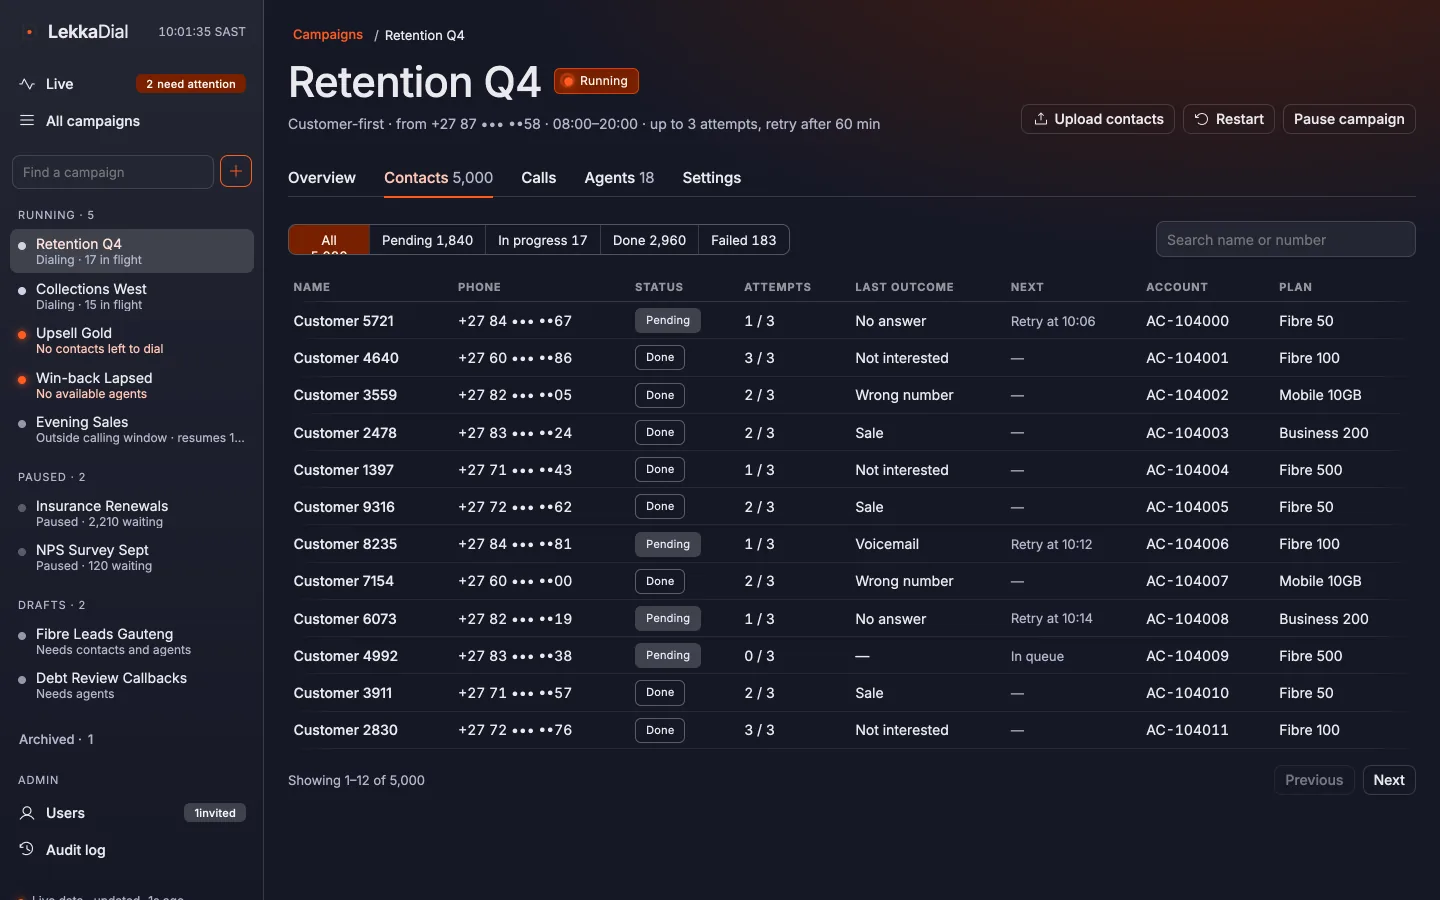Click the Audit log history icon
This screenshot has width=1440, height=900.
(x=27, y=850)
